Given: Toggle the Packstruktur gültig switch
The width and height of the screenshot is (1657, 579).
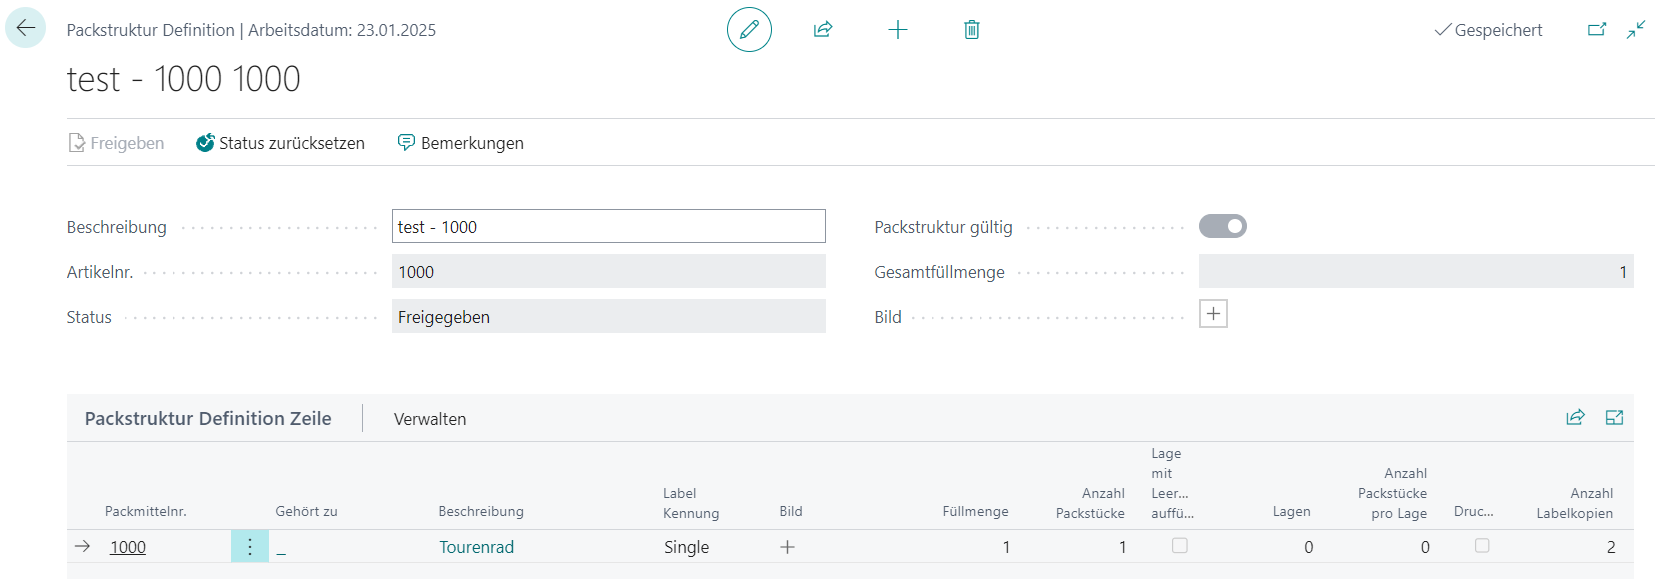Looking at the screenshot, I should coord(1222,227).
